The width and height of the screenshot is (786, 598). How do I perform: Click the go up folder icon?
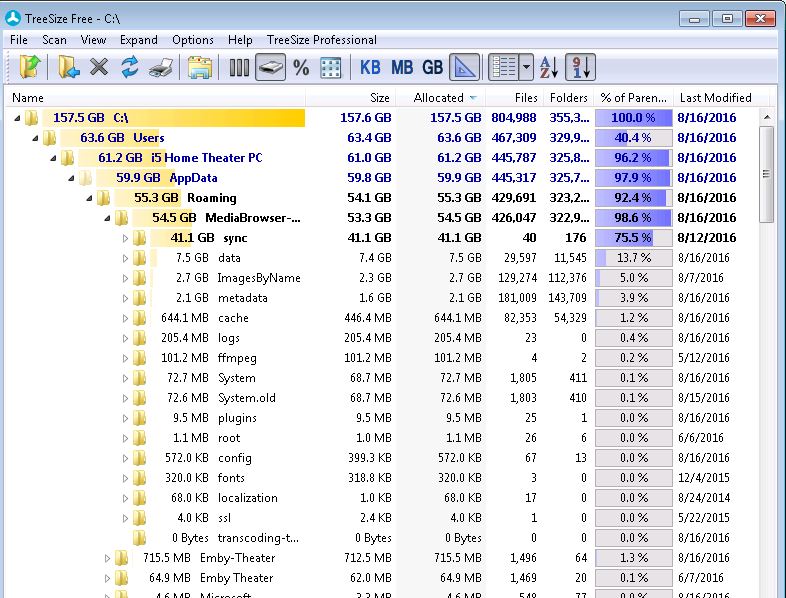30,68
